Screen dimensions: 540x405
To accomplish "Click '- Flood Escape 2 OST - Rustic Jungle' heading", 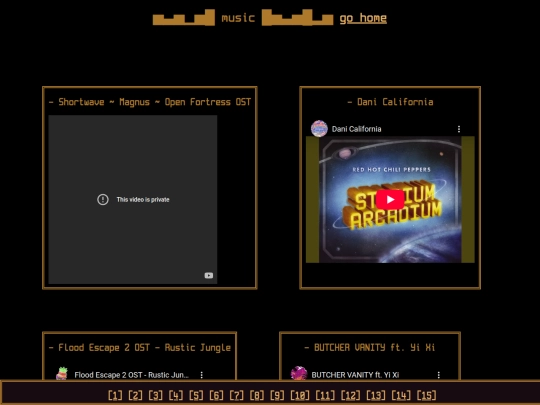I will [x=140, y=347].
